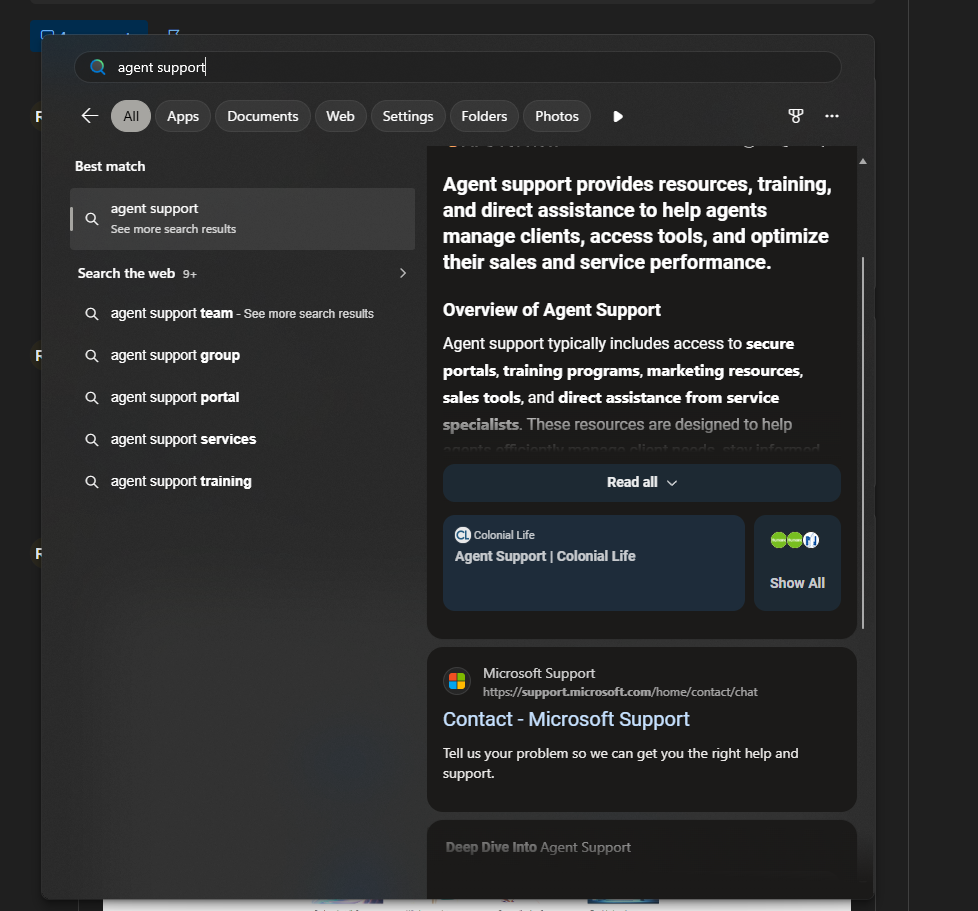This screenshot has width=978, height=911.
Task: Open the three-dots more options menu
Action: point(831,116)
